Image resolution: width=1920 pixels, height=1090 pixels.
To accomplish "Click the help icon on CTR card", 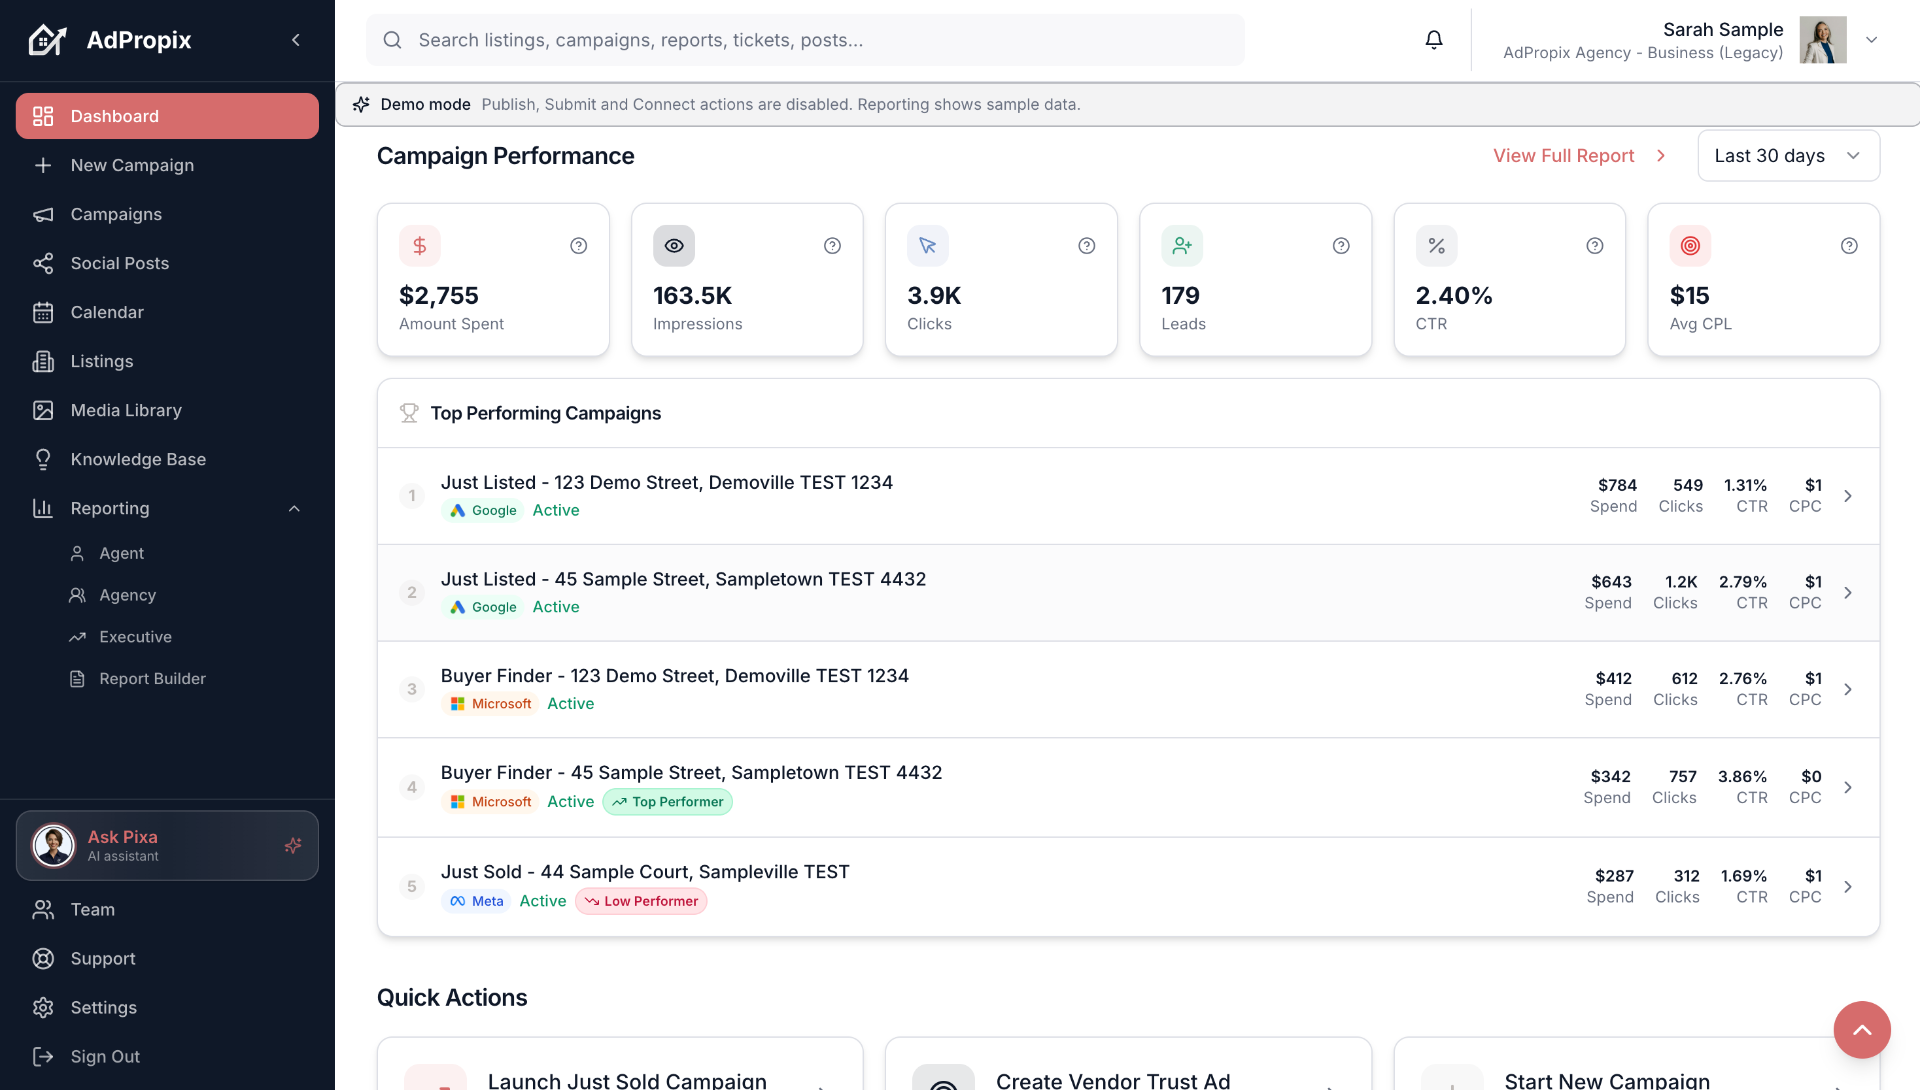I will click(1595, 246).
